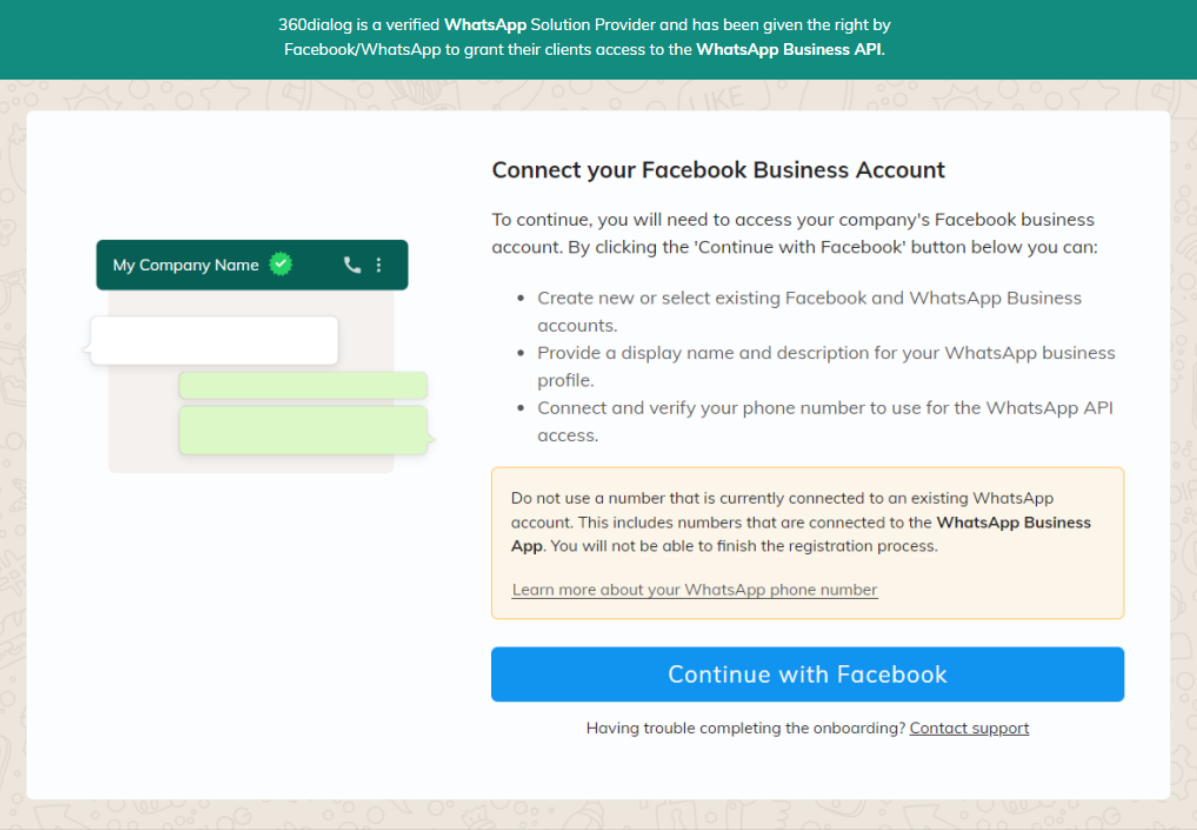Open the three-dot menu in chat header
Viewport: 1197px width, 830px height.
[379, 265]
